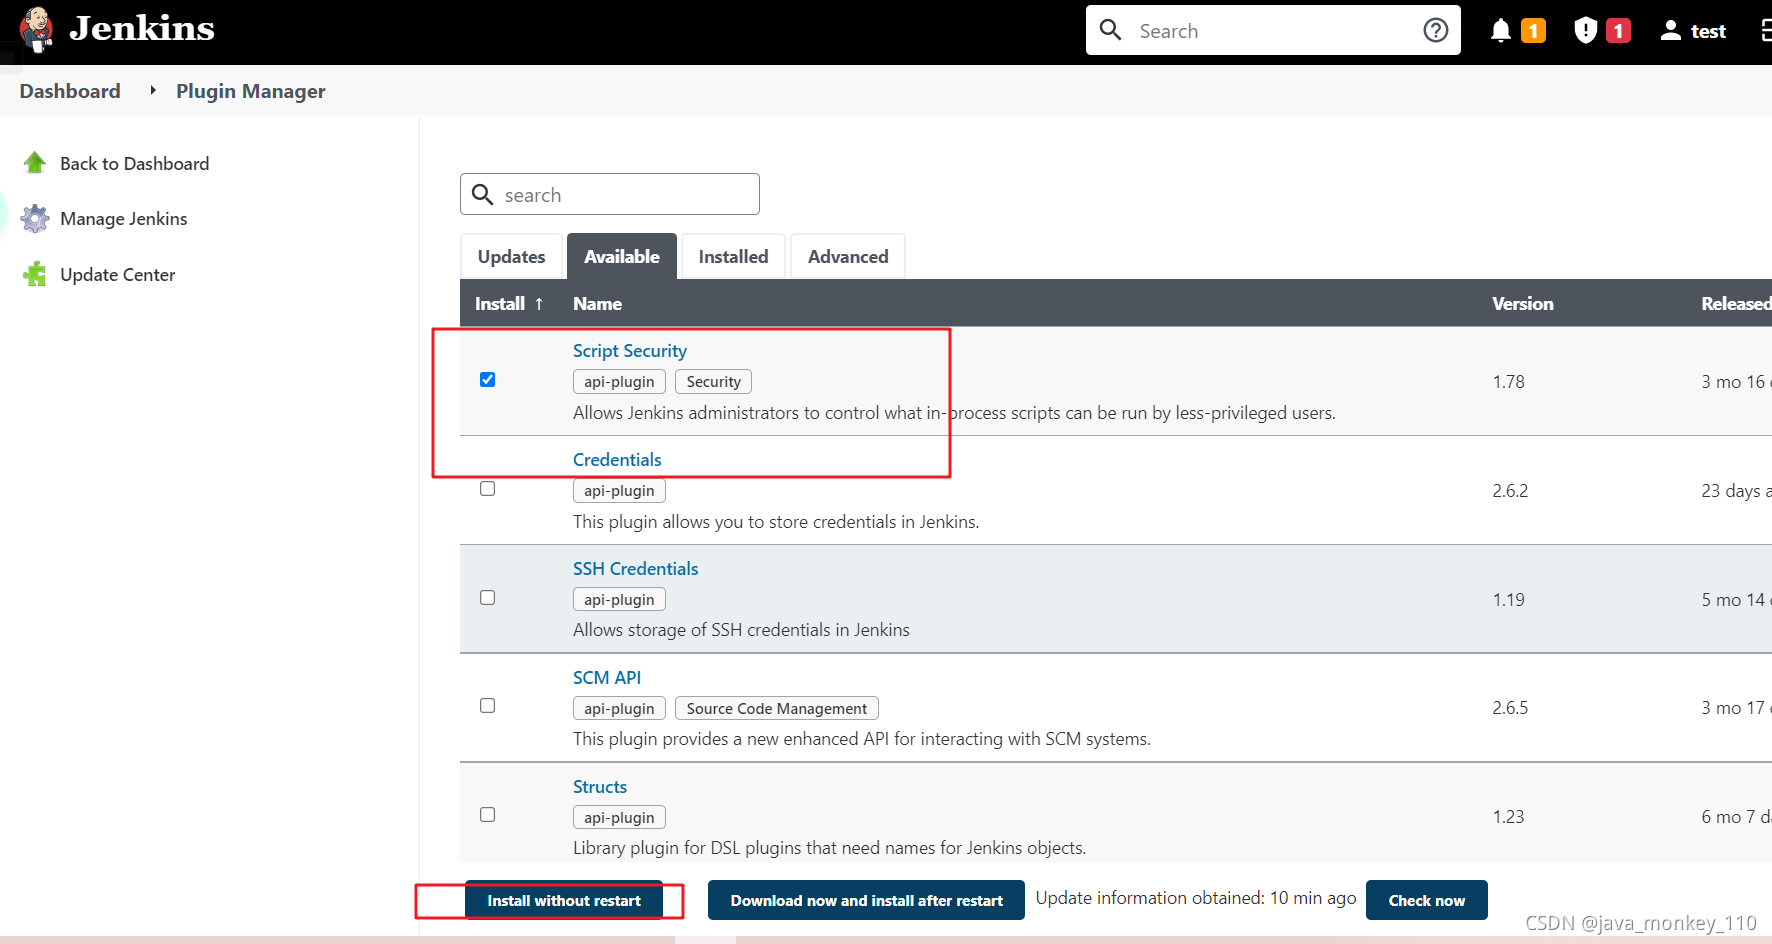Click Source Code Management tag on SCM API

coord(777,708)
